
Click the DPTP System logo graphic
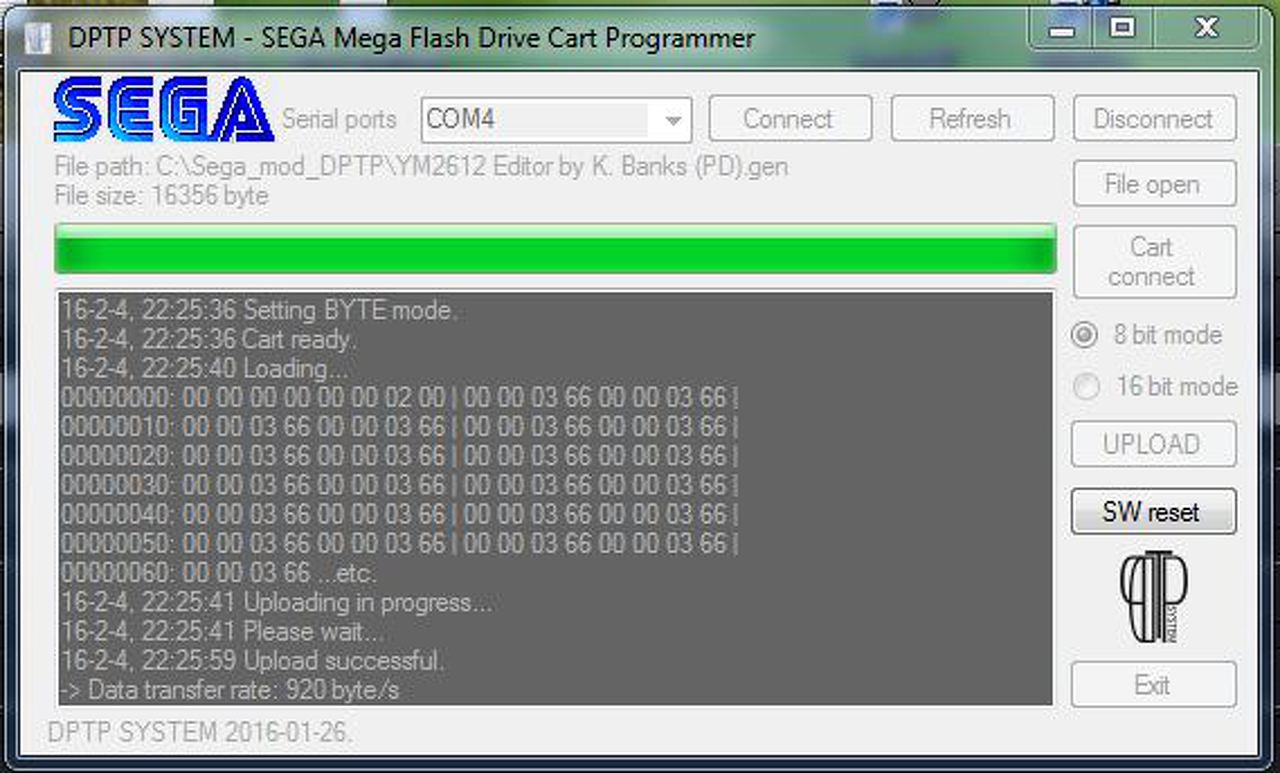[x=1154, y=597]
